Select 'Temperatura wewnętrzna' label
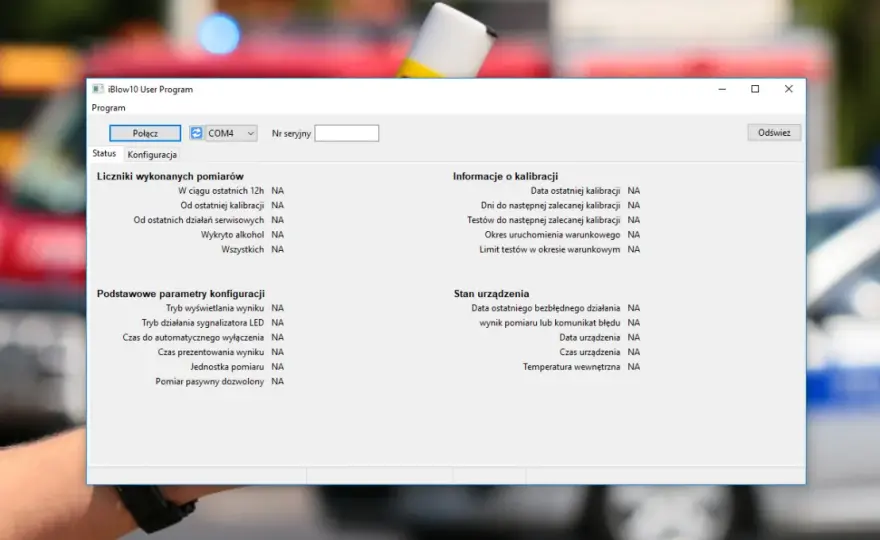Viewport: 880px width, 540px height. pyautogui.click(x=572, y=367)
